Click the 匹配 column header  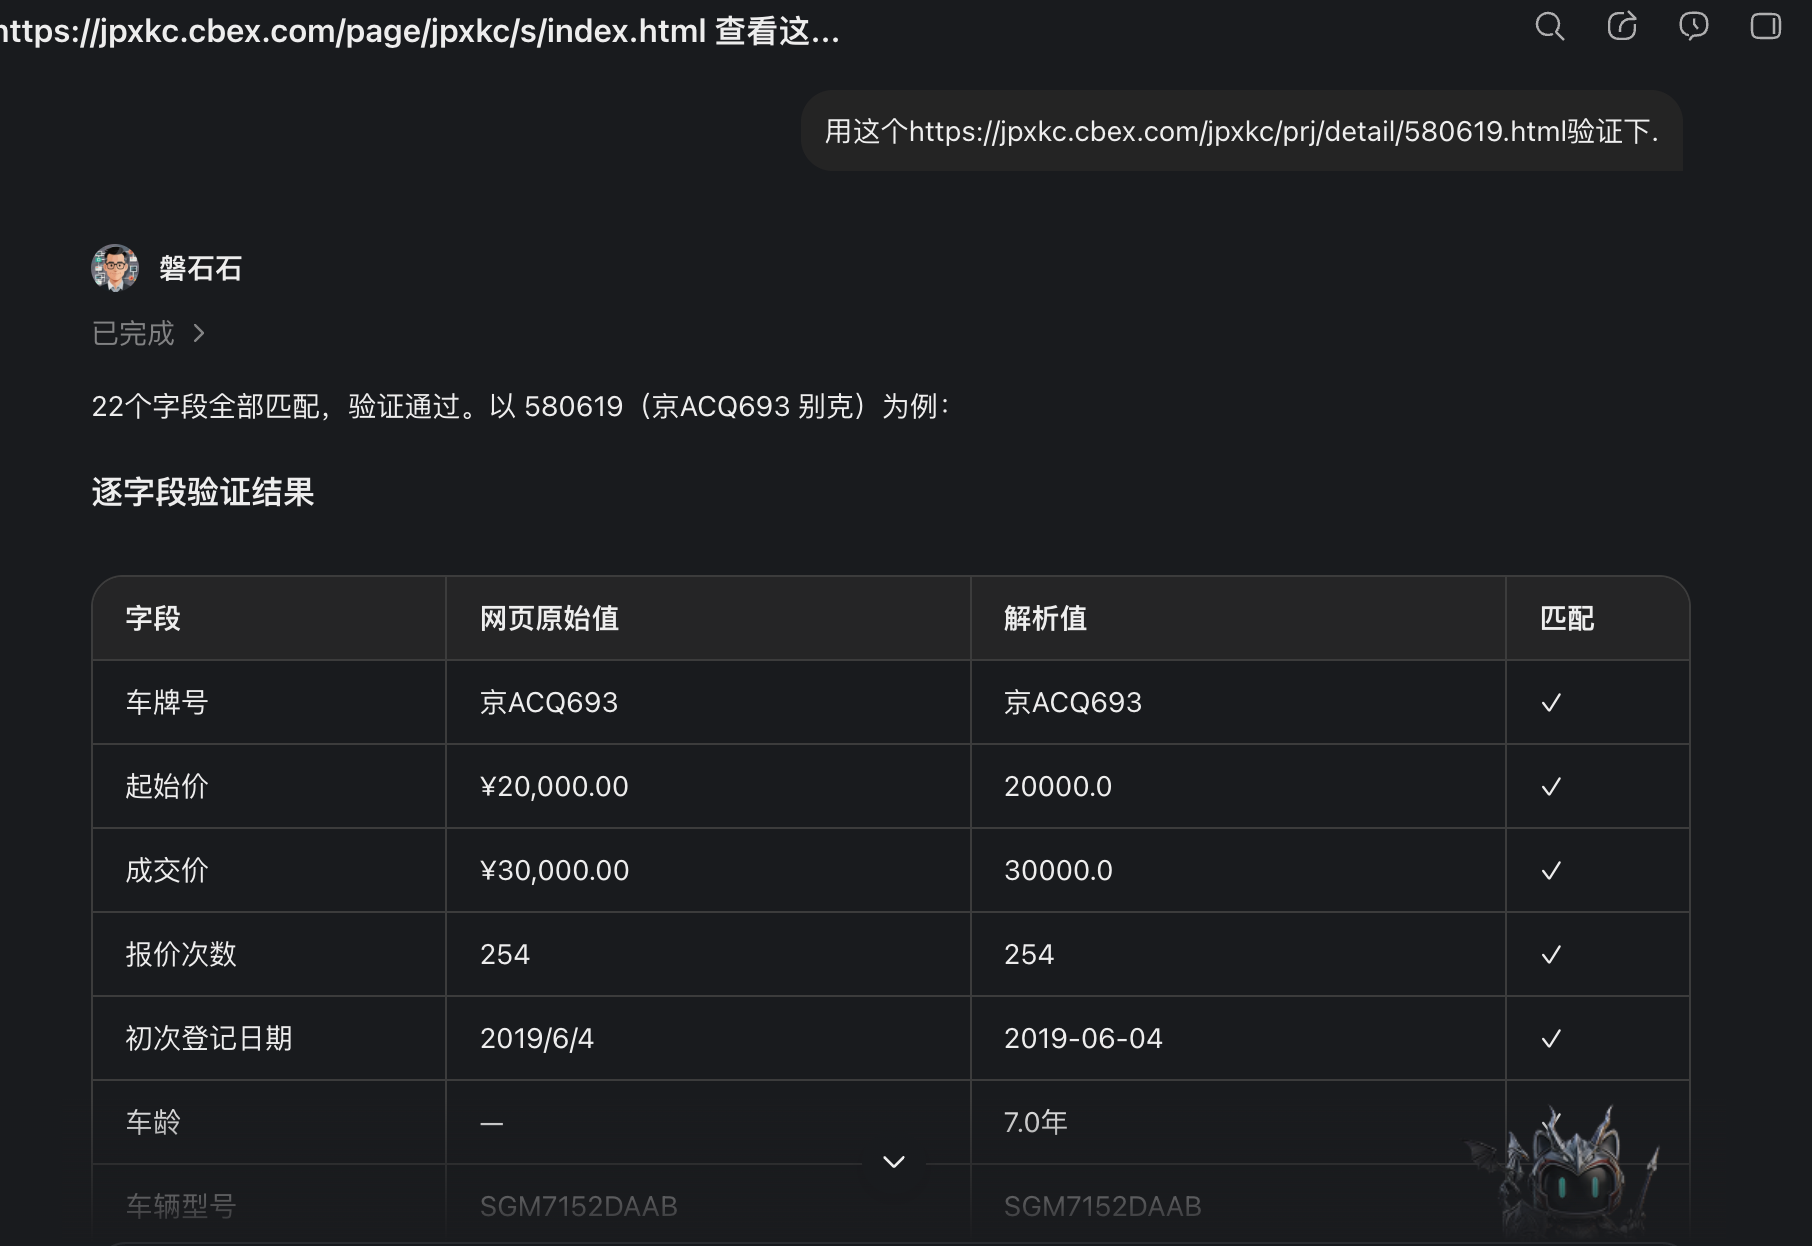pos(1567,619)
